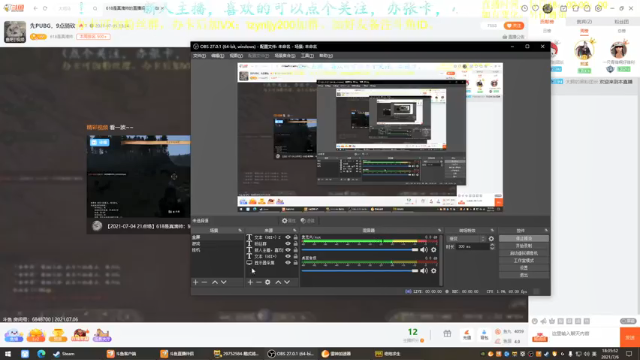This screenshot has height=360, width=640.
Task: Click the Properties gear button above the docks
Action: click(289, 220)
